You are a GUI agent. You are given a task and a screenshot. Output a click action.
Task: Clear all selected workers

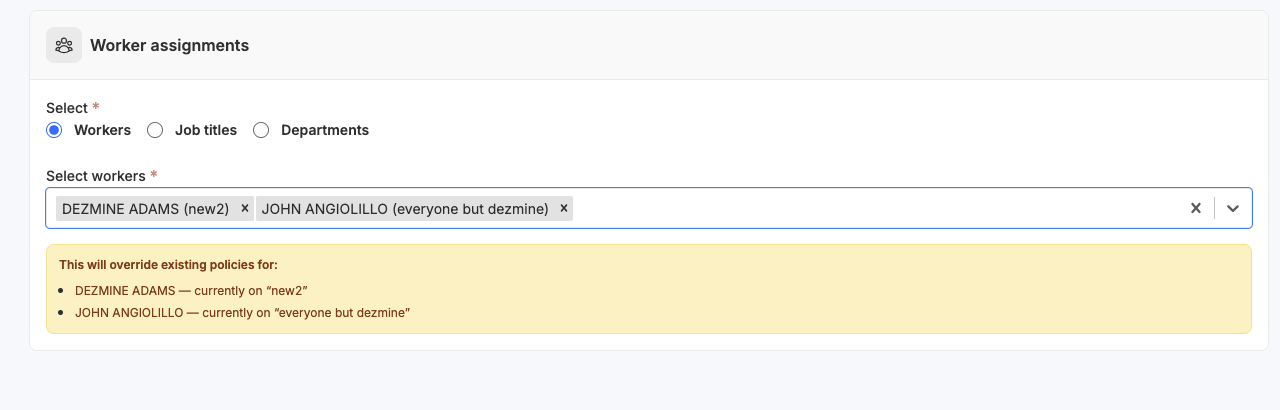1195,208
